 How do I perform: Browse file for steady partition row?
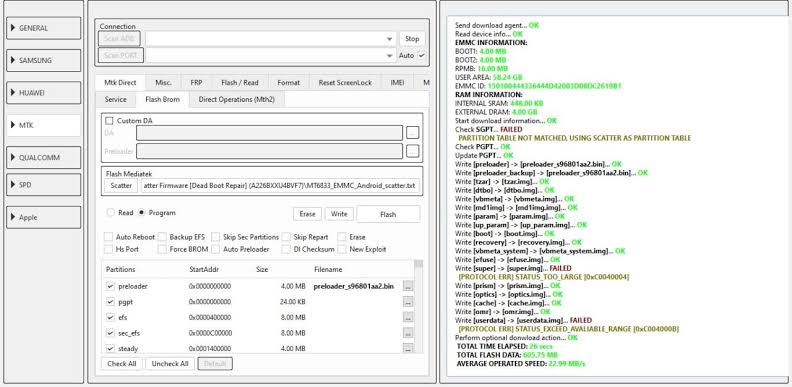point(408,349)
